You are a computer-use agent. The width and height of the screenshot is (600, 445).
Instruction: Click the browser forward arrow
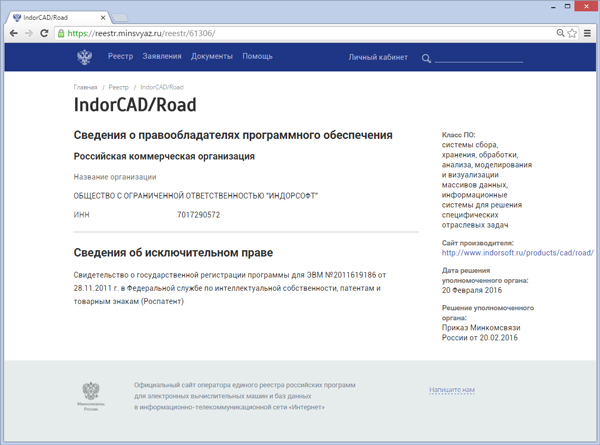29,33
